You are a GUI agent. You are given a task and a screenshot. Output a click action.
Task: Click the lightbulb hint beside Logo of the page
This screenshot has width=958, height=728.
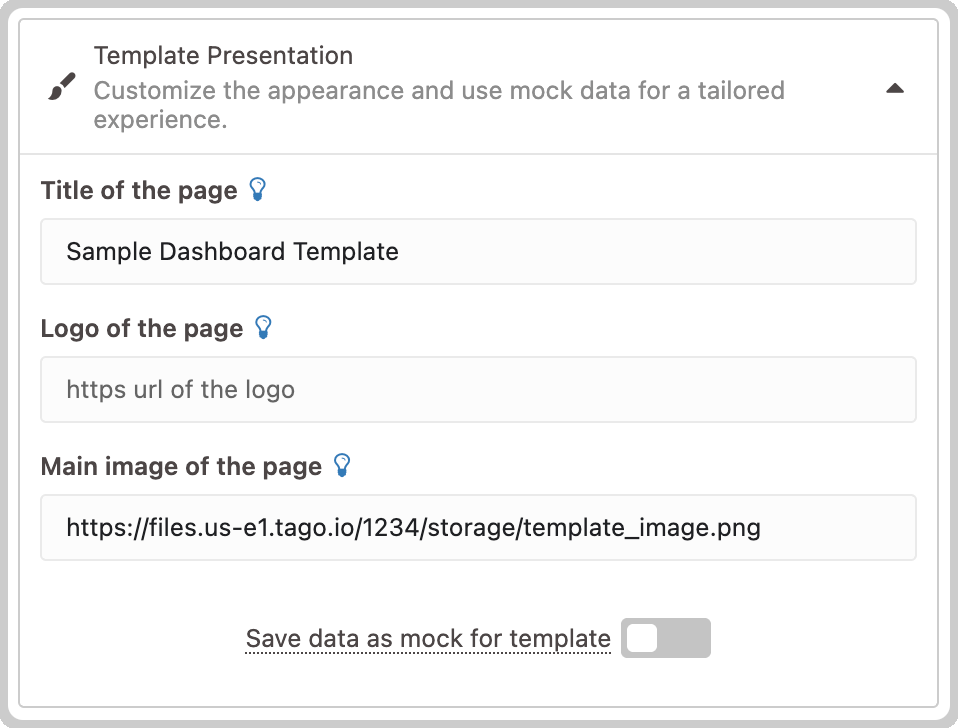point(263,327)
